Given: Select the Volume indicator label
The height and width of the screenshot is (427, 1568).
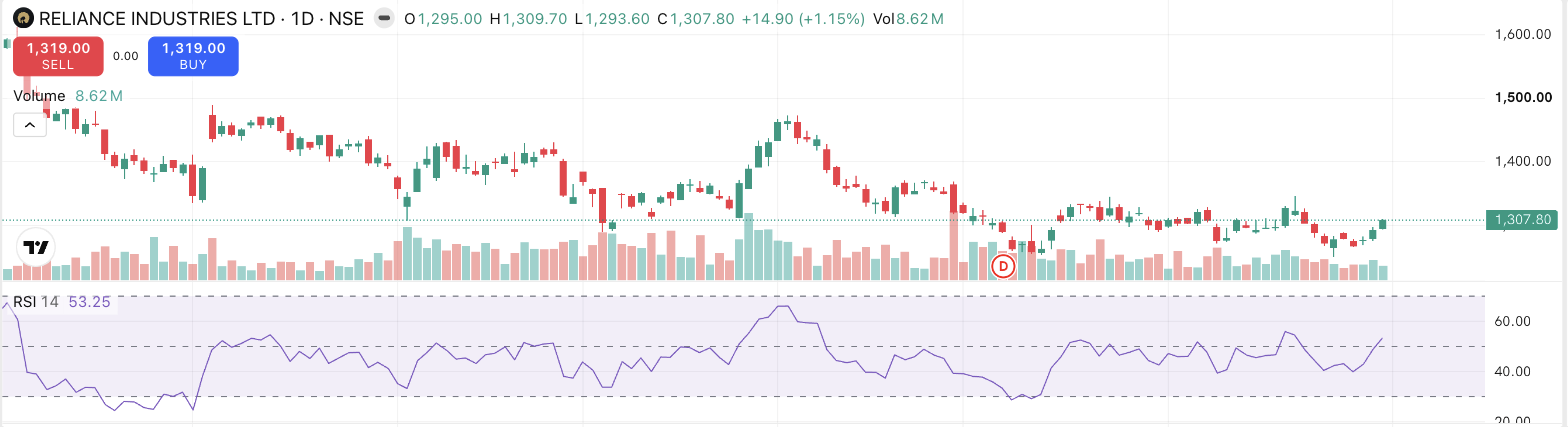Looking at the screenshot, I should 39,96.
